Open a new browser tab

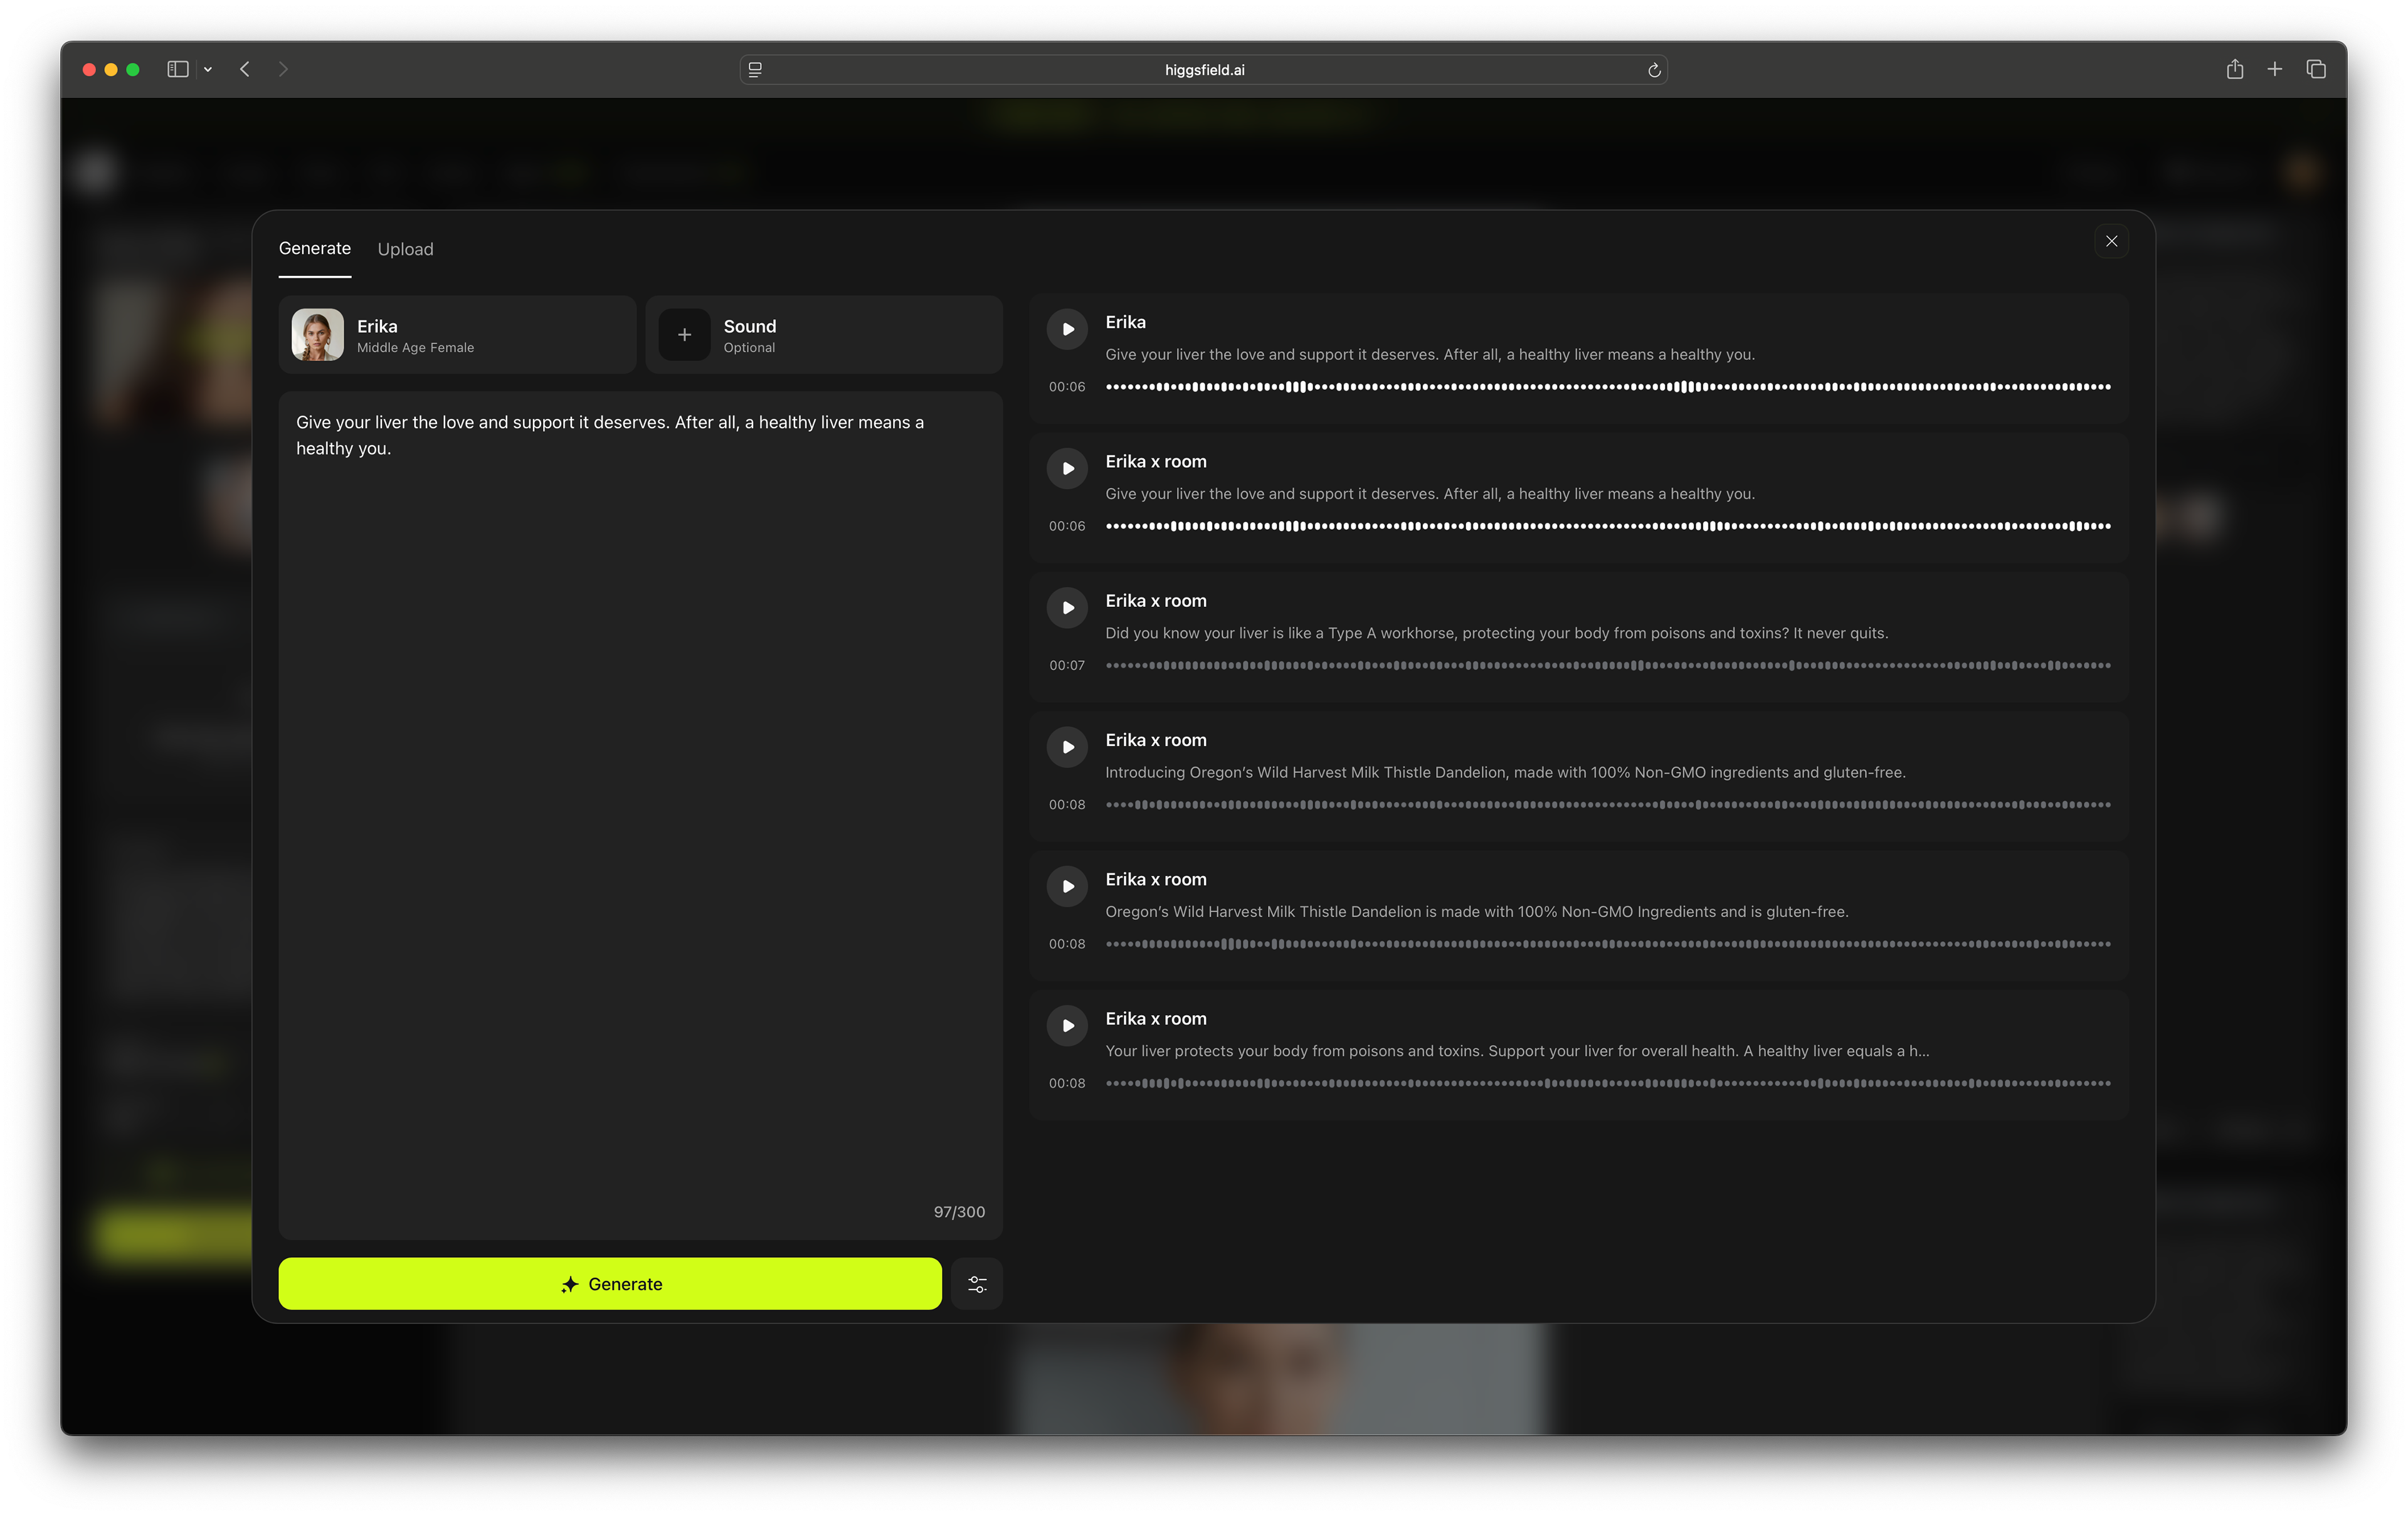[x=2274, y=69]
